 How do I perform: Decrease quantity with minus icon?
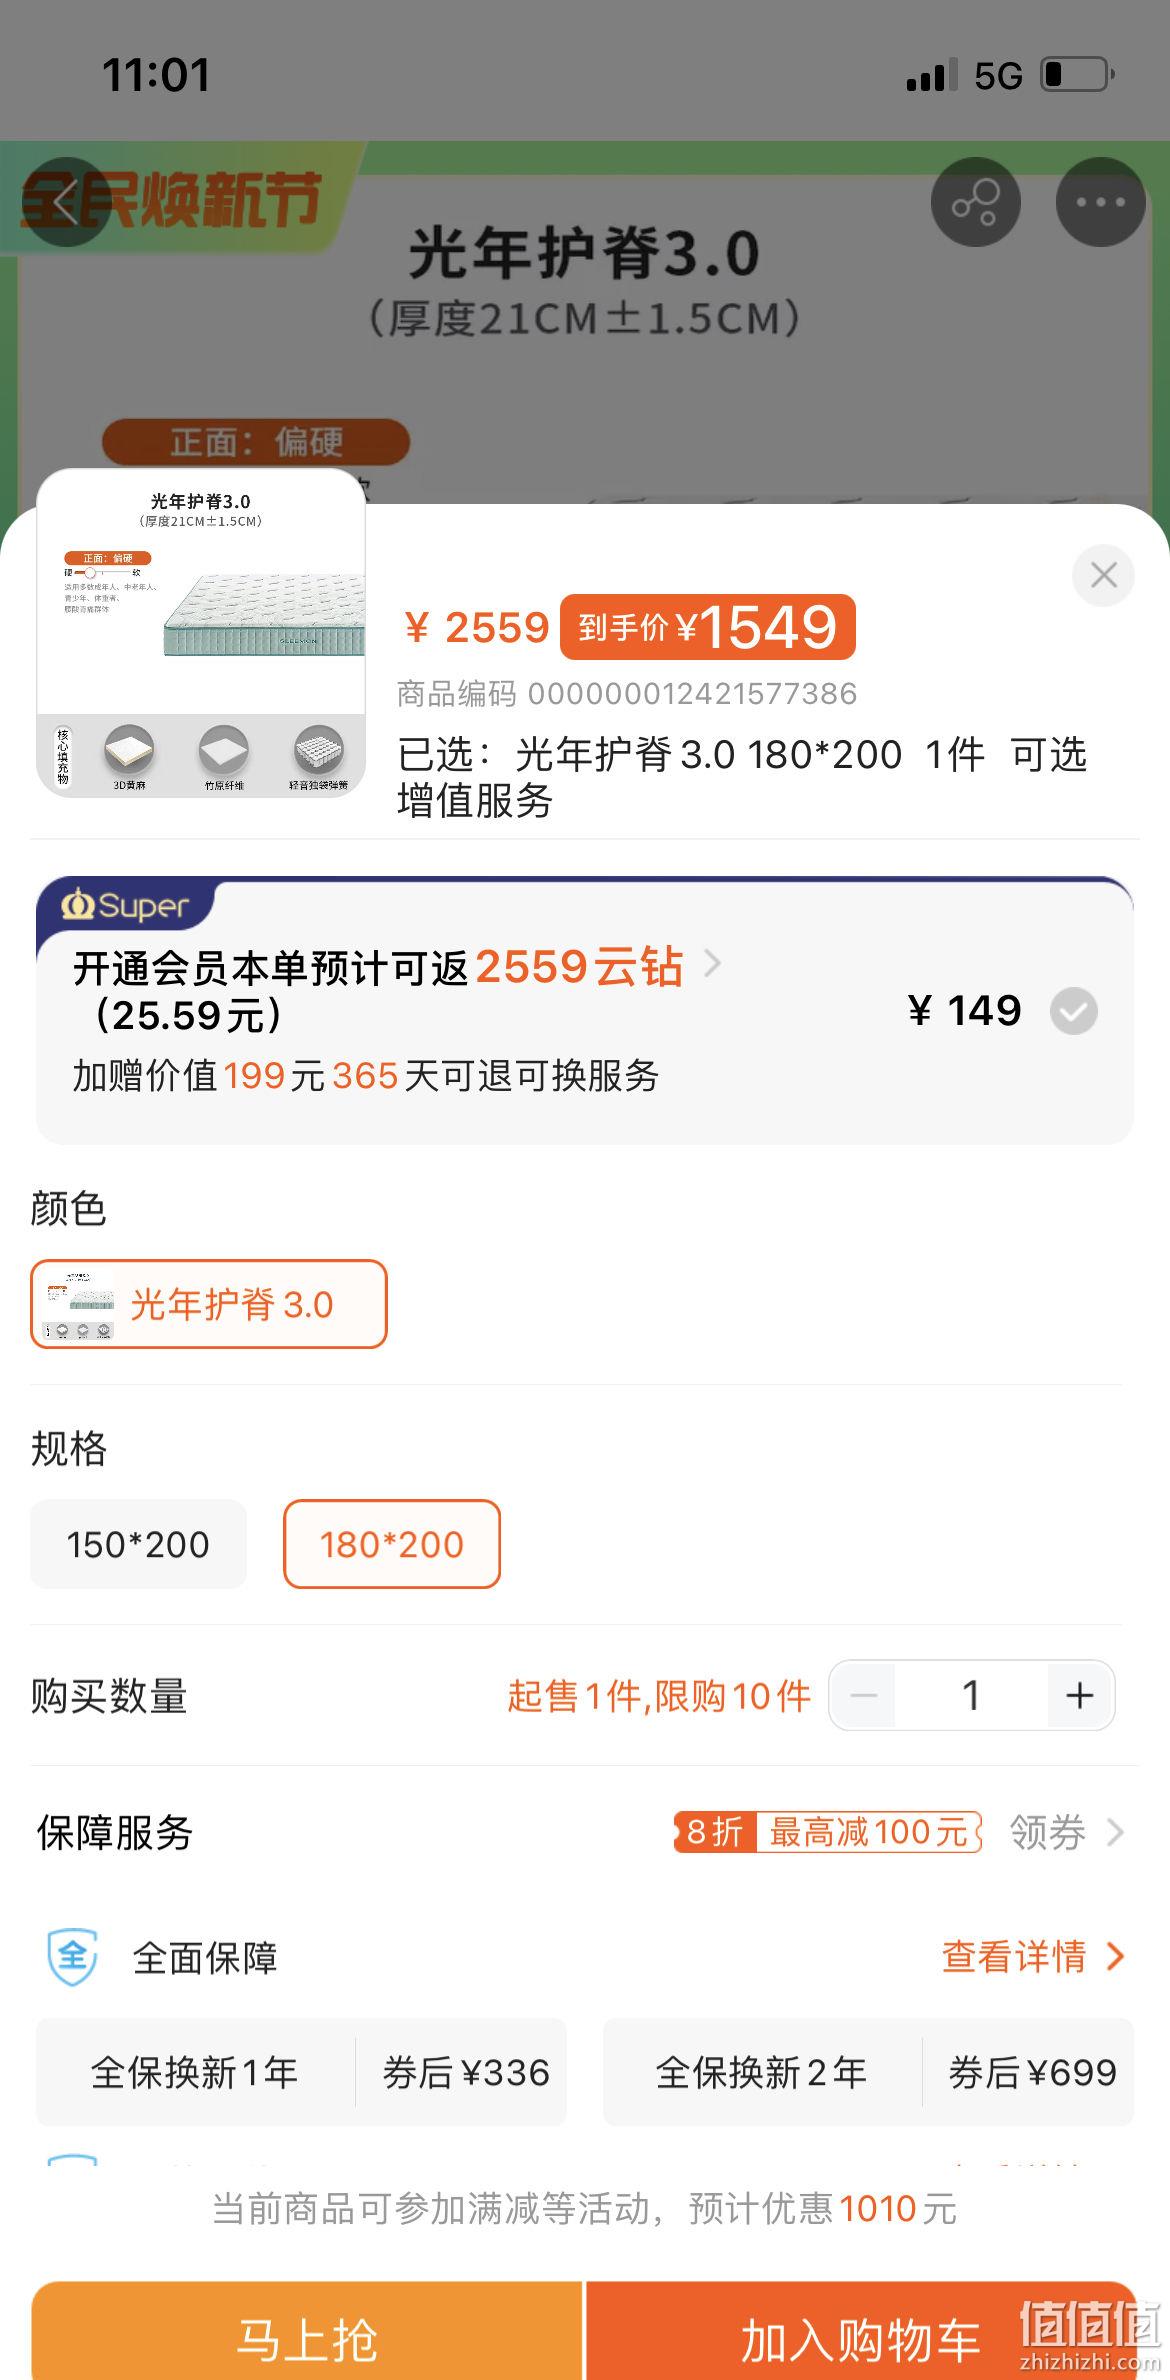point(864,1695)
